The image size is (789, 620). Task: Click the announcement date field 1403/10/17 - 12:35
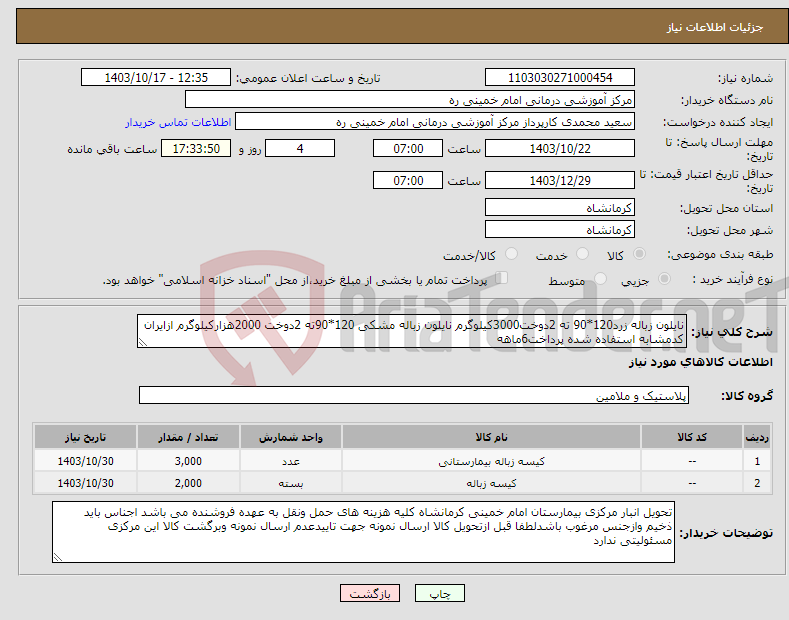(x=155, y=78)
